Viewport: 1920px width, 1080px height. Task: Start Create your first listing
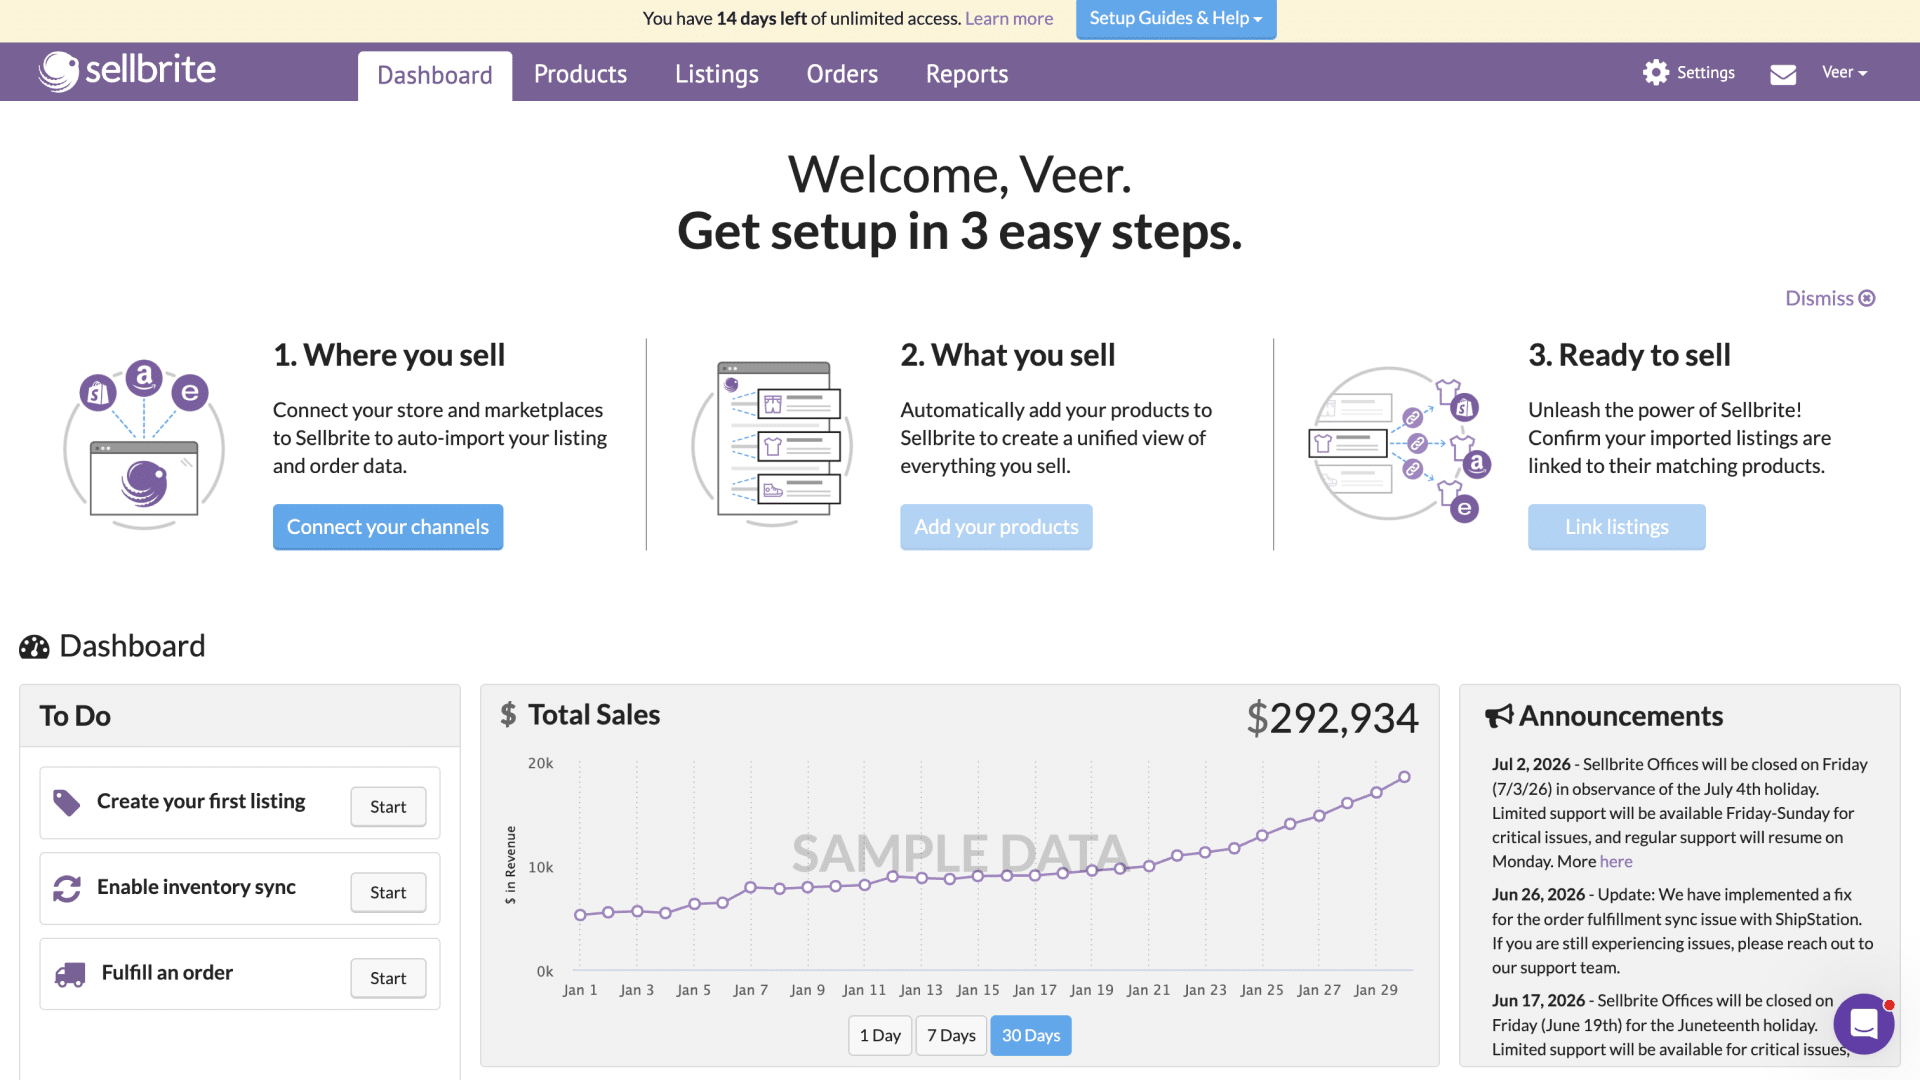(388, 807)
